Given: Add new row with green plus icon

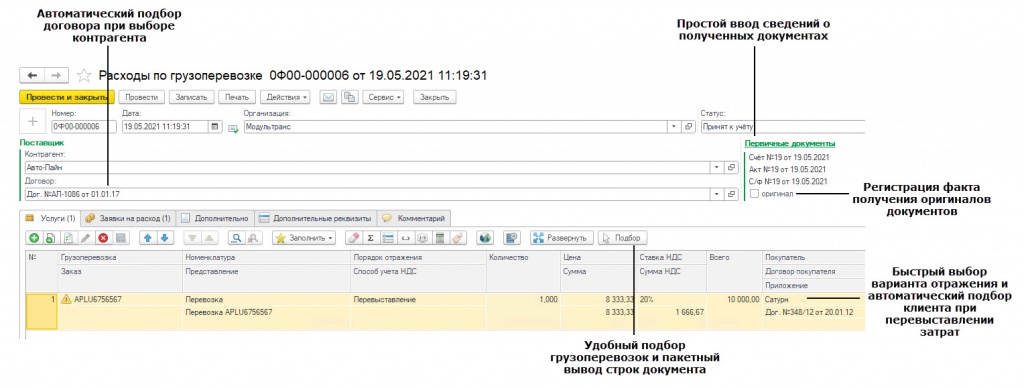Looking at the screenshot, I should click(x=34, y=238).
